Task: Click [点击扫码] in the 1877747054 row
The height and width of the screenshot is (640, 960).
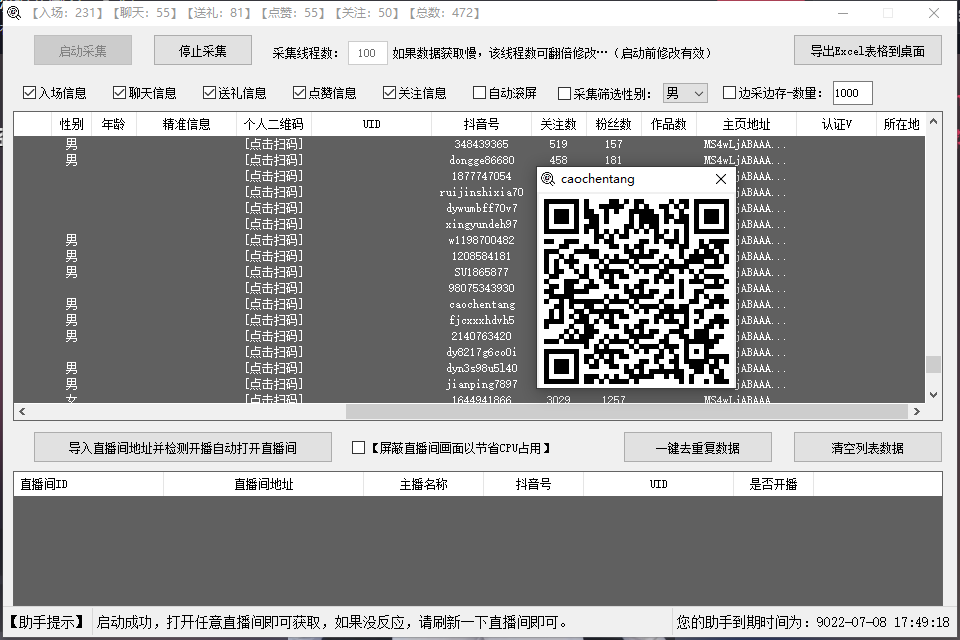Action: click(274, 176)
